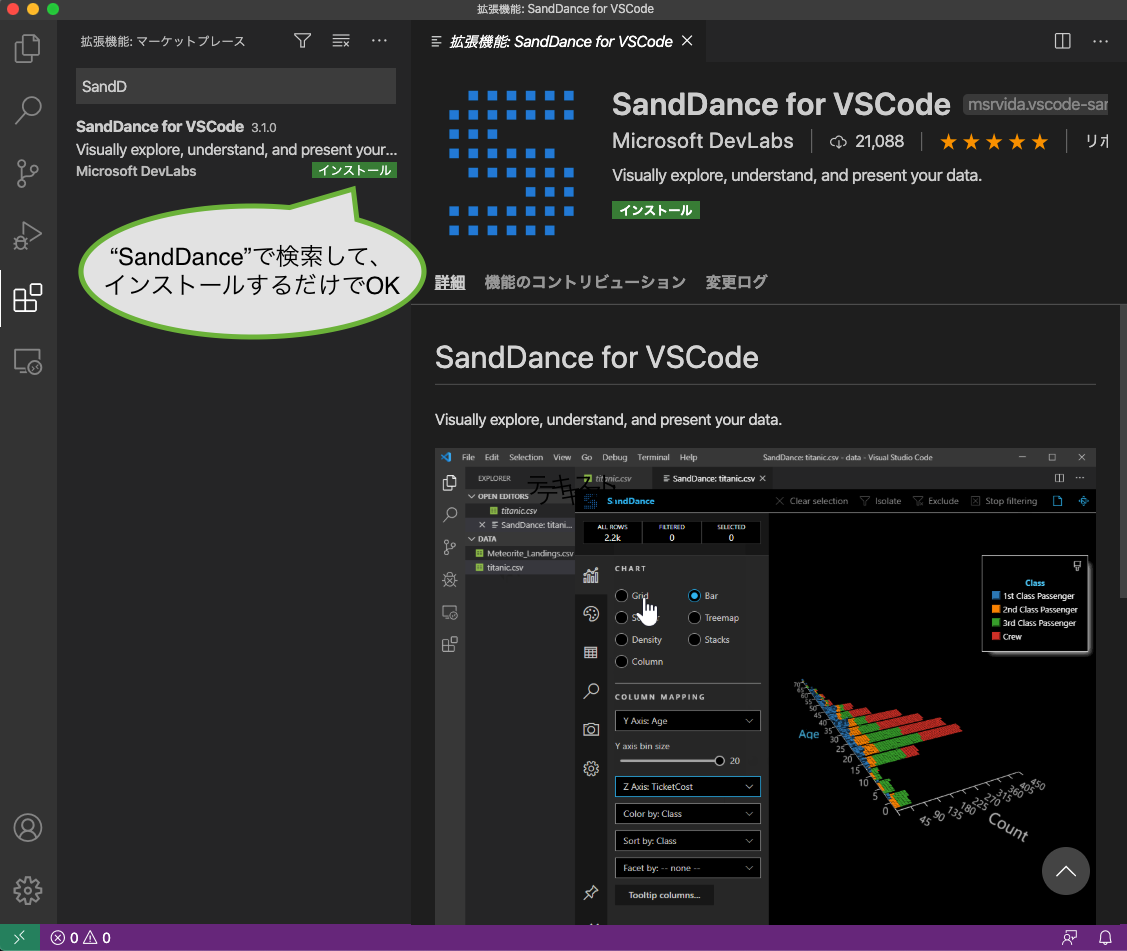Image resolution: width=1127 pixels, height=951 pixels.
Task: Split the editor to the right
Action: click(1062, 41)
